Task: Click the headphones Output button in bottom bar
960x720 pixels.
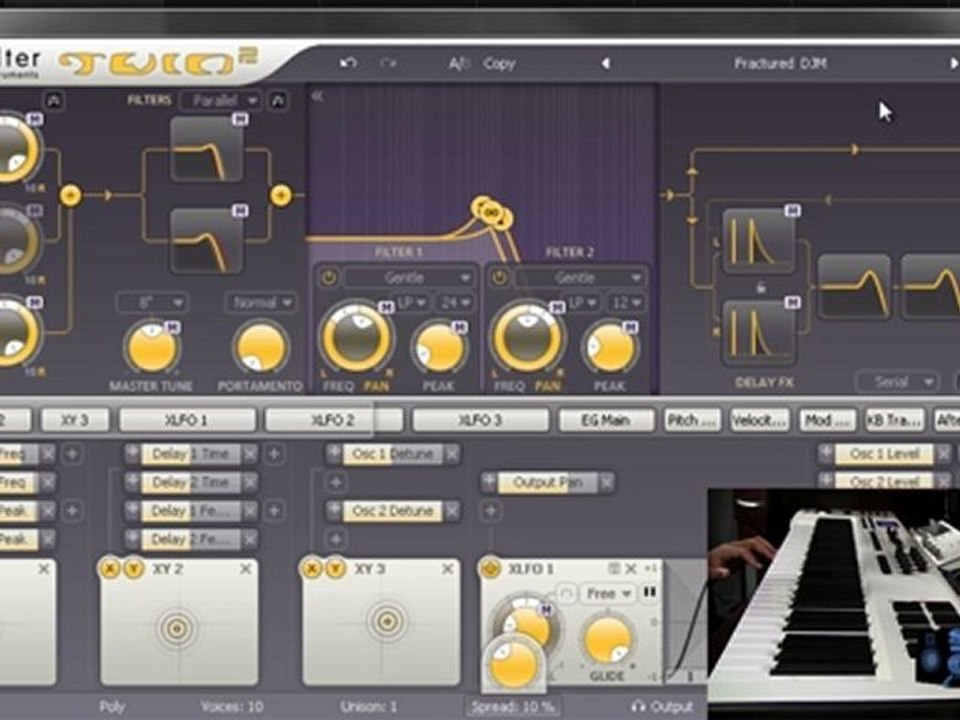Action: (x=662, y=707)
